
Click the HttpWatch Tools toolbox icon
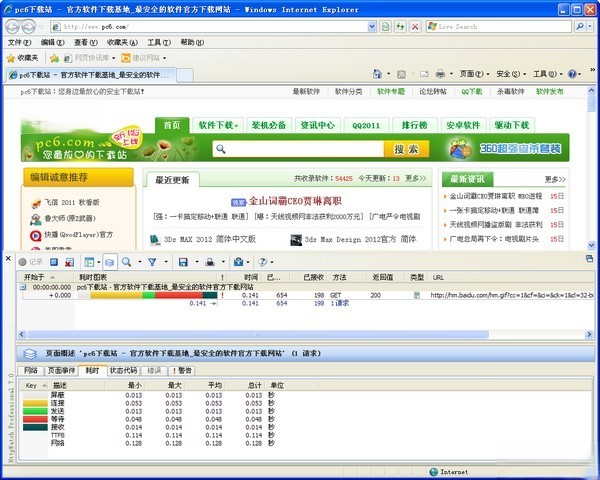238,262
